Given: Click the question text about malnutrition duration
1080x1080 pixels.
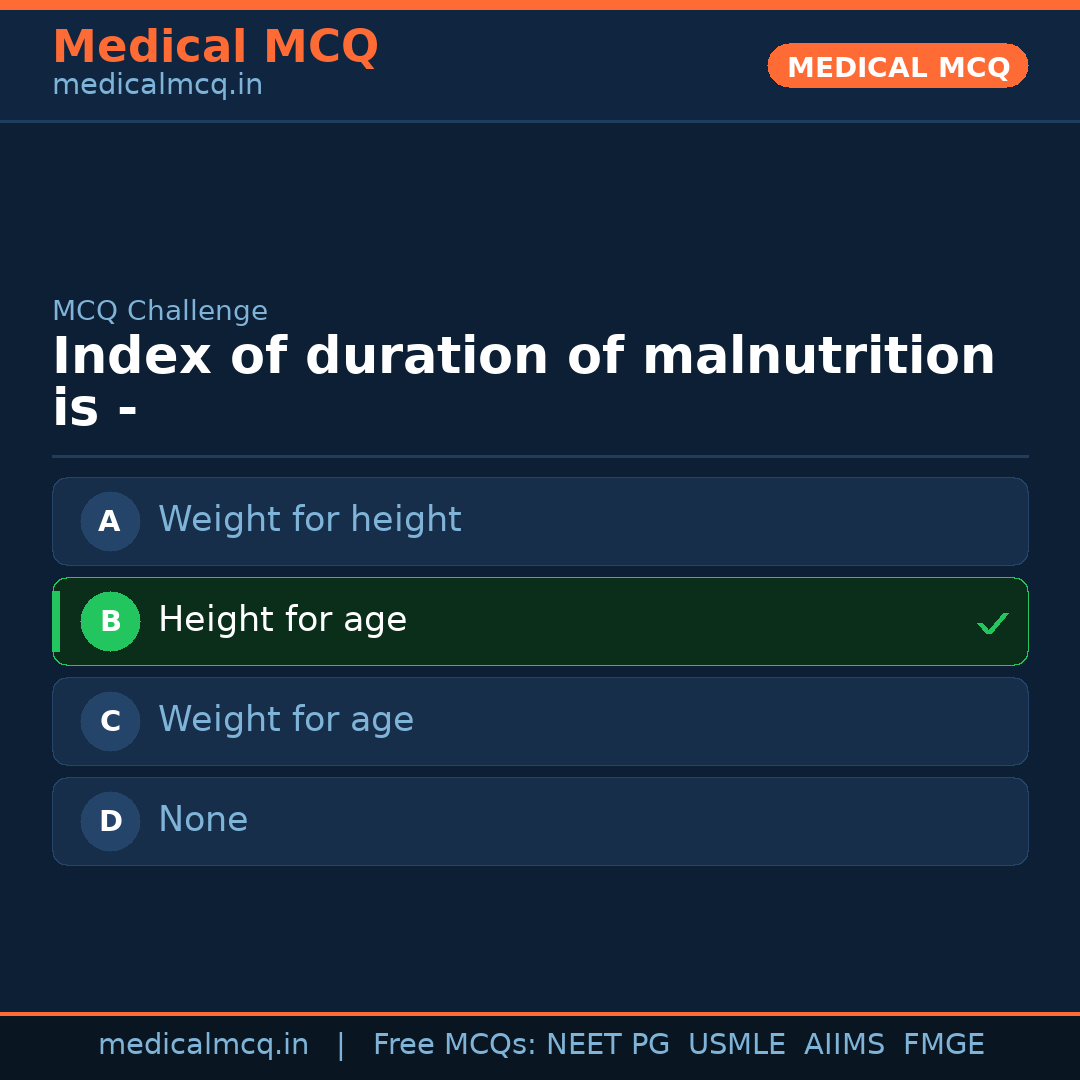Looking at the screenshot, I should click(x=523, y=378).
